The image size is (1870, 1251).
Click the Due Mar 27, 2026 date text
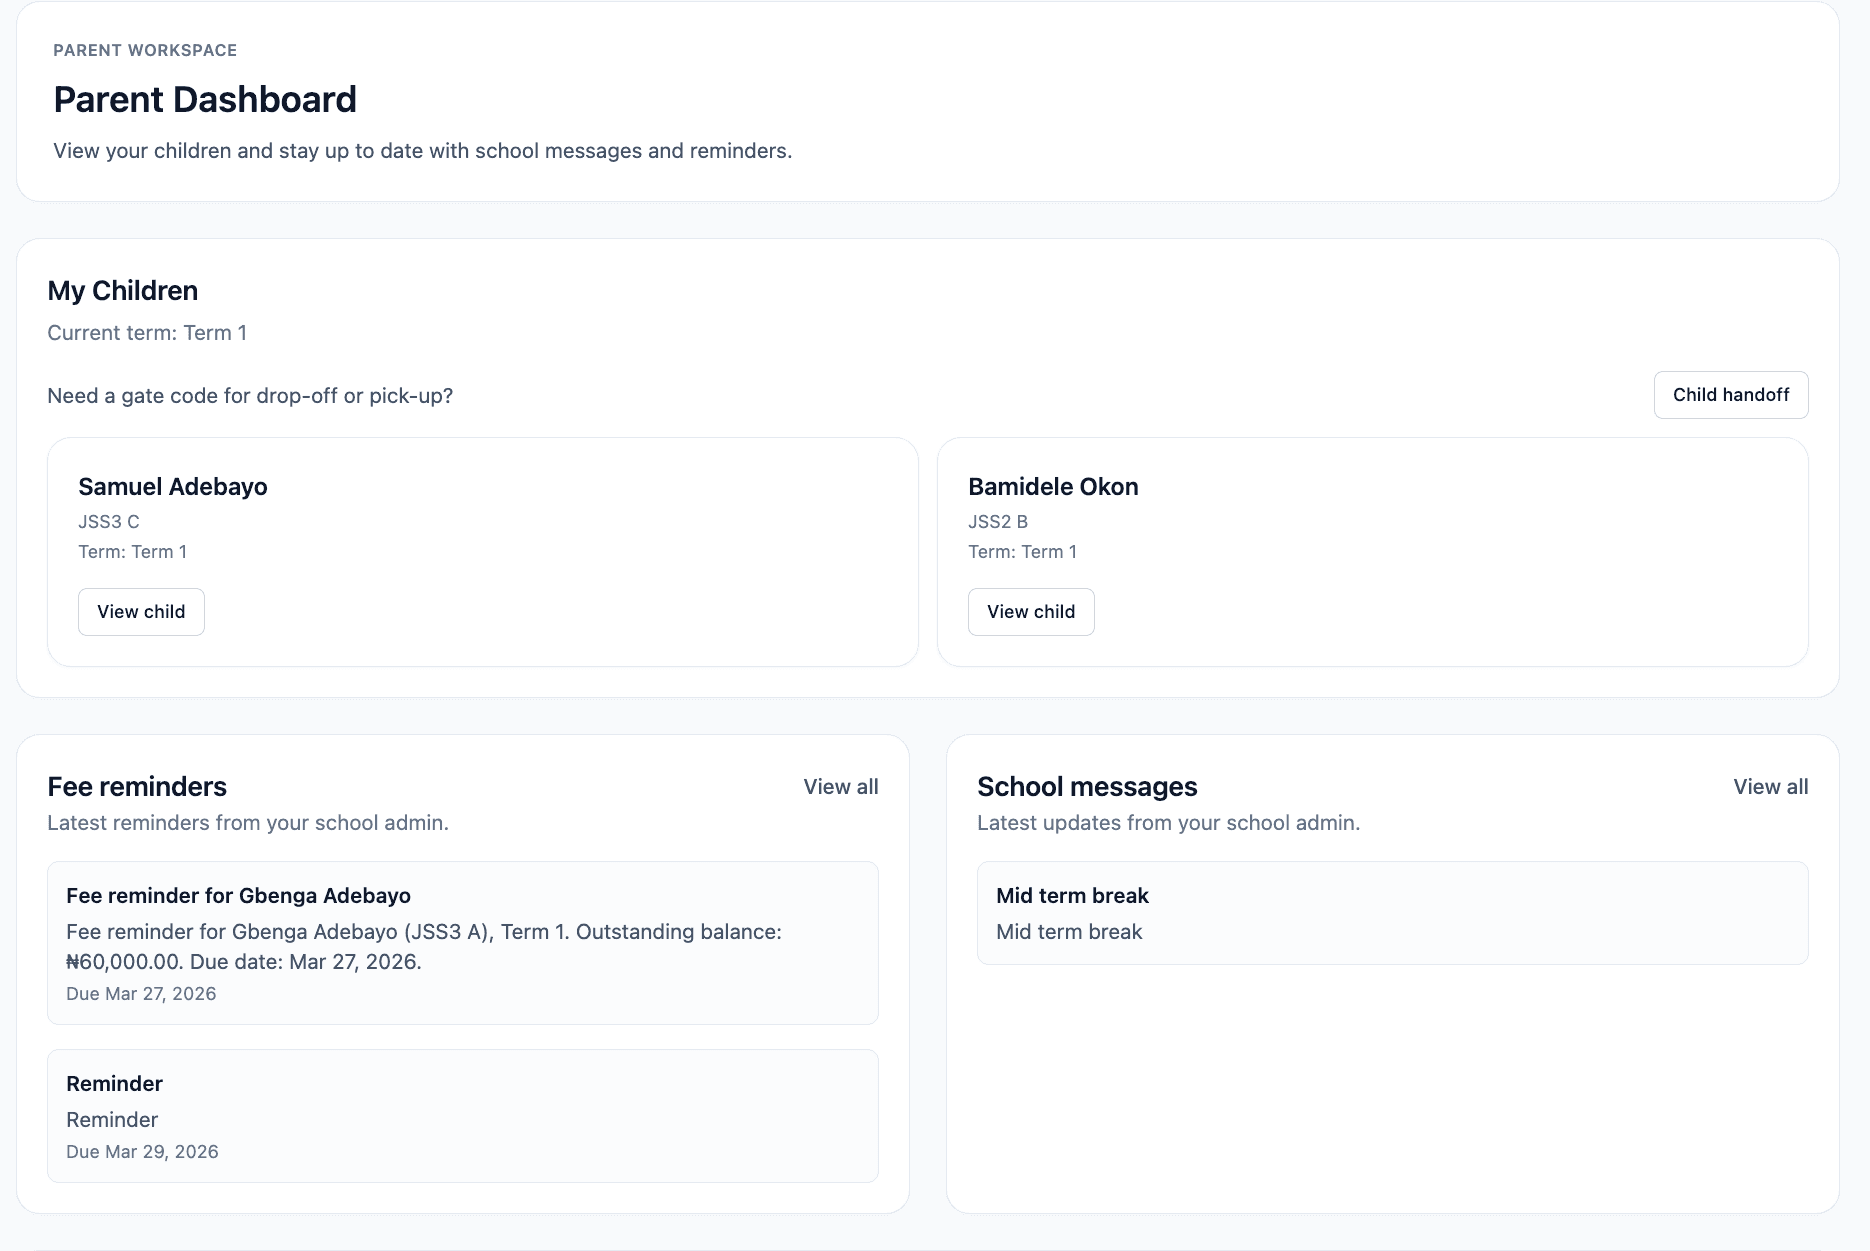click(140, 993)
